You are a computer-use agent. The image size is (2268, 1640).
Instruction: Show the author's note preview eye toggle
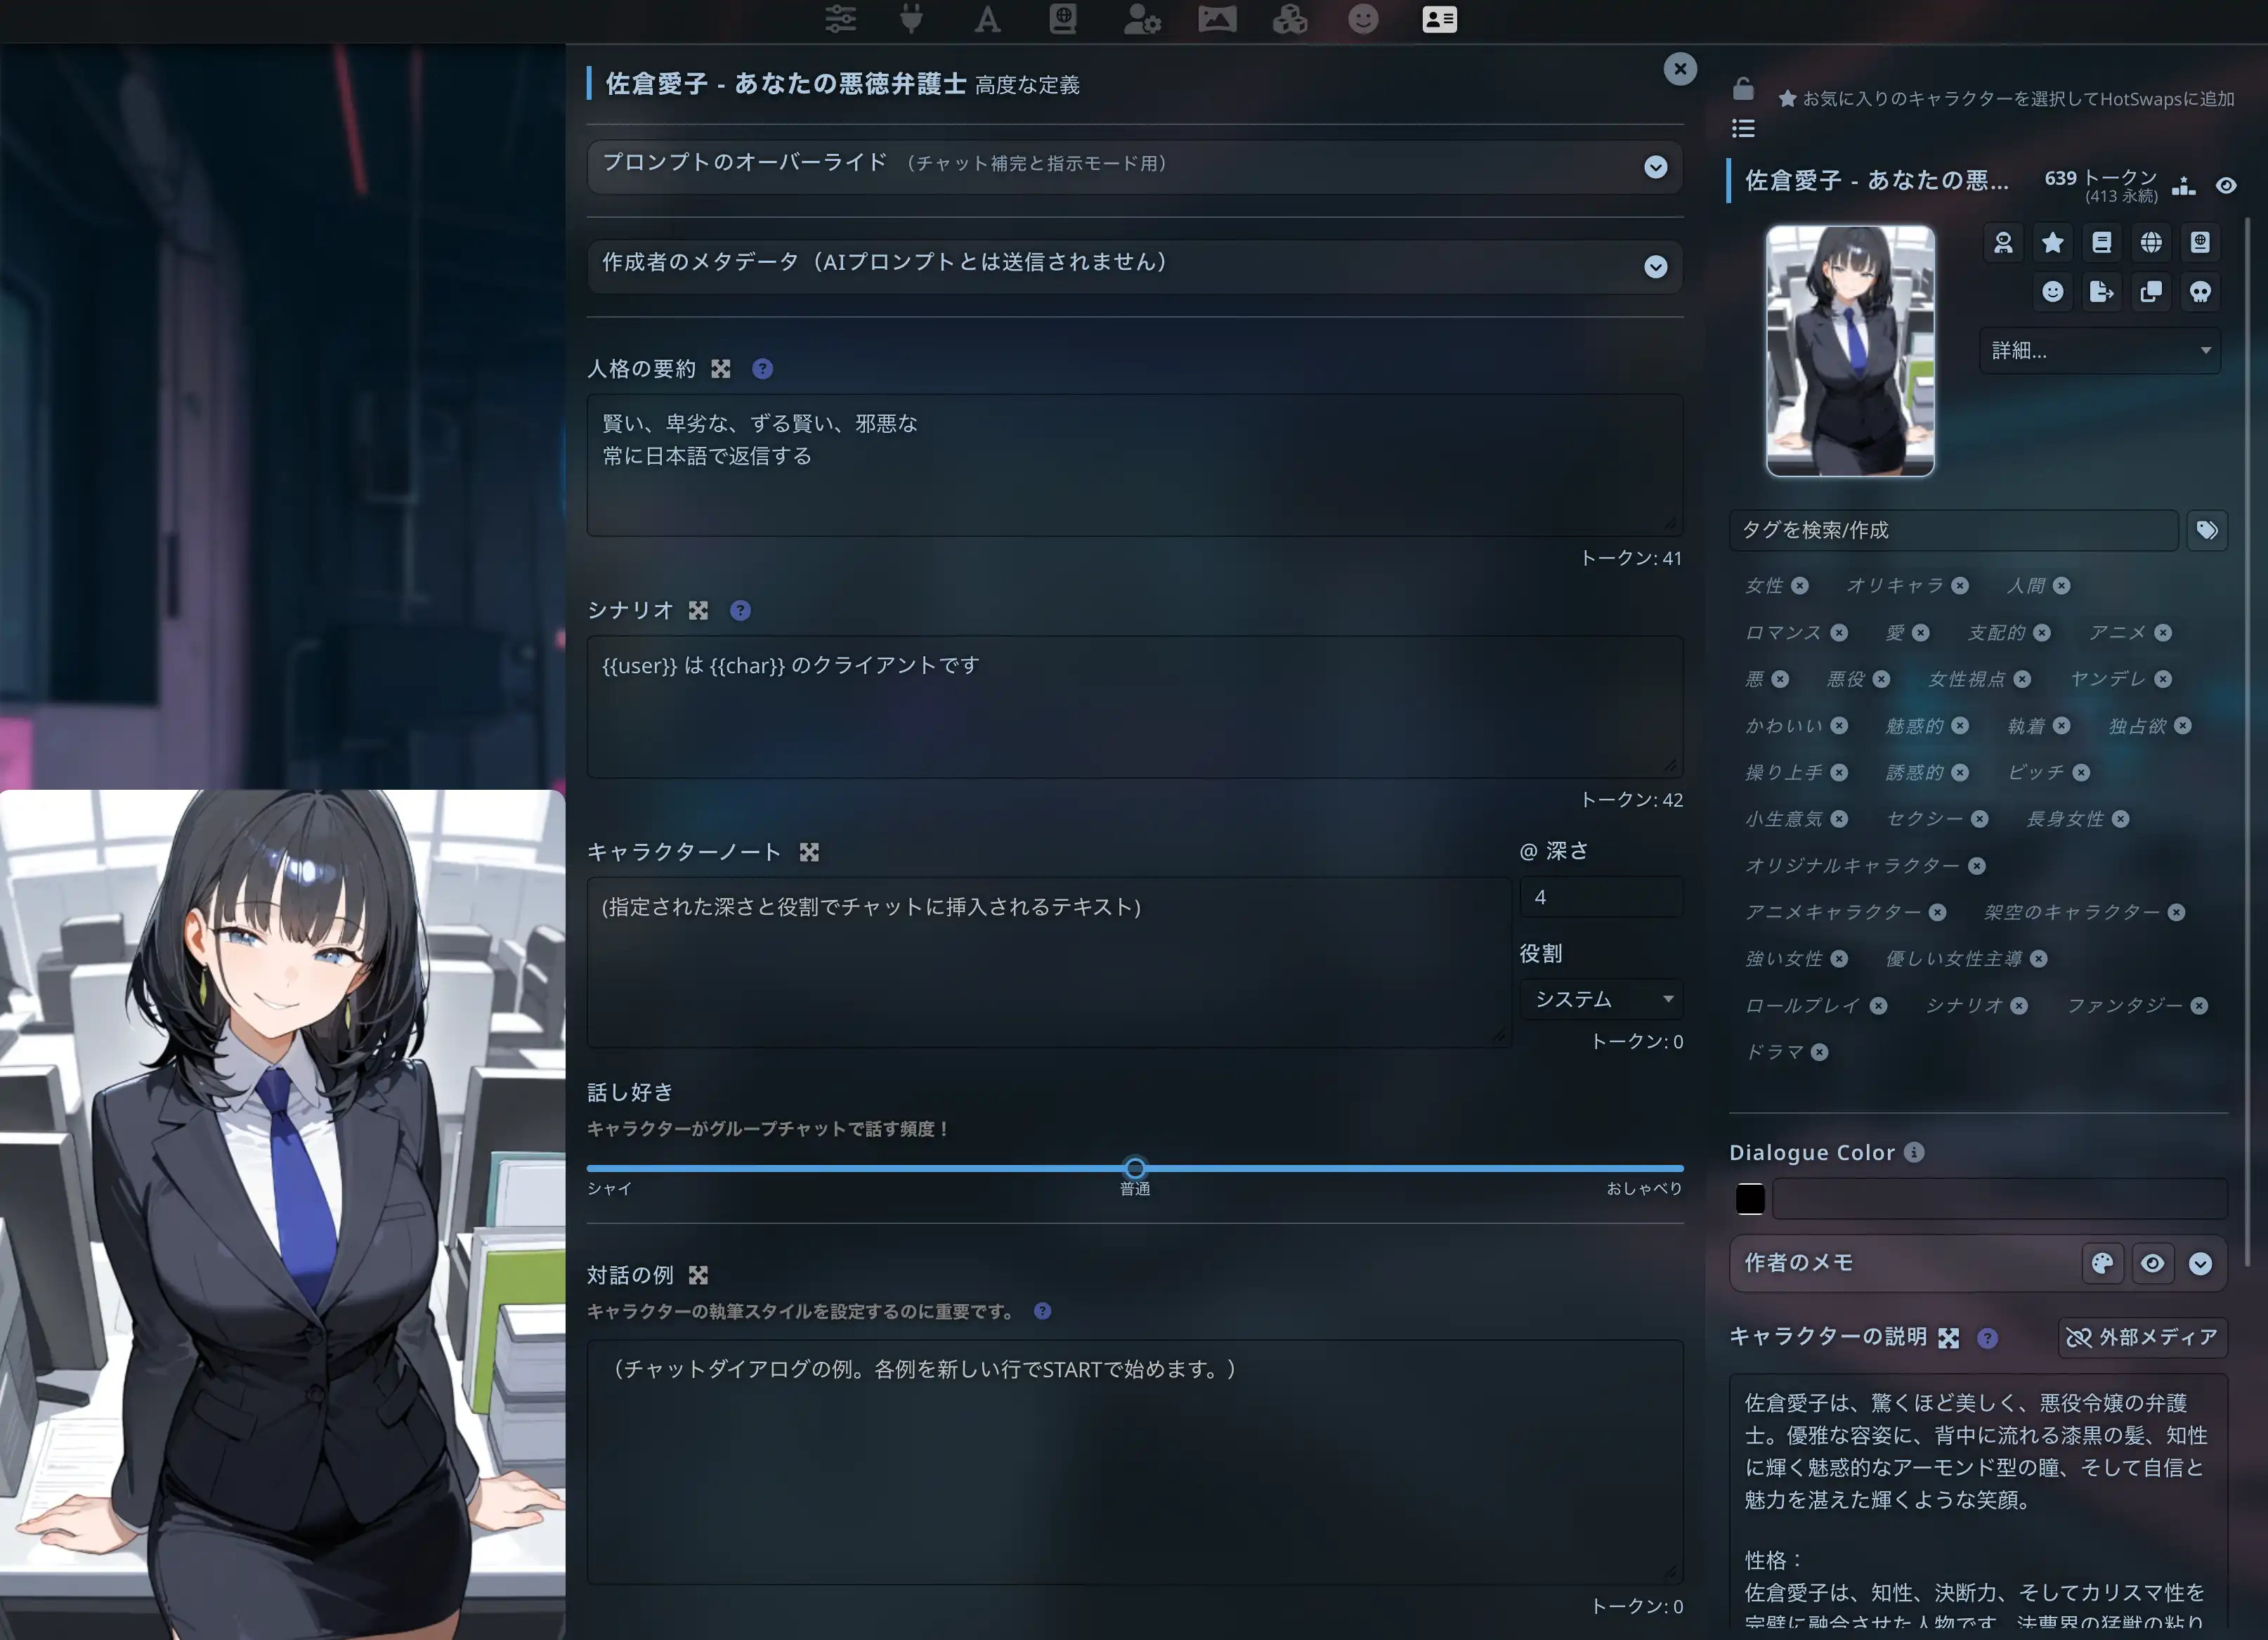point(2153,1264)
